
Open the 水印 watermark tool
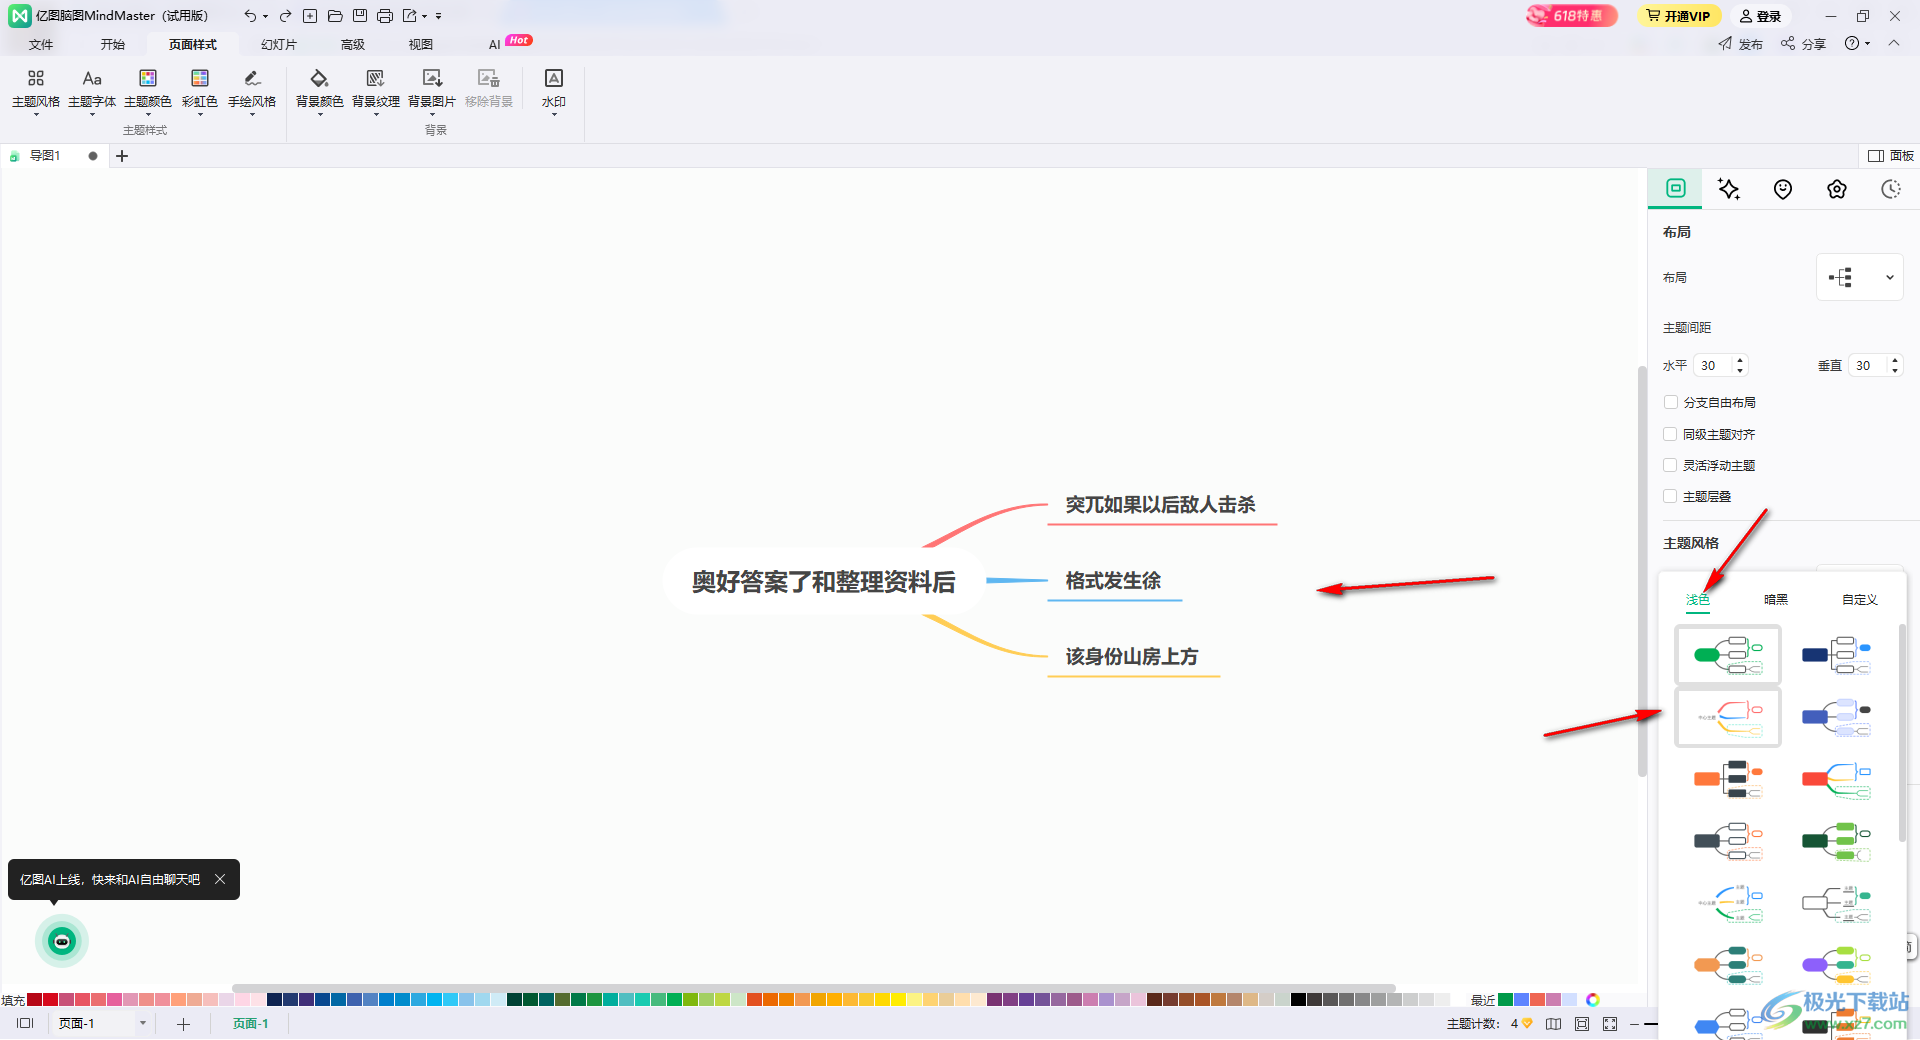pos(554,90)
